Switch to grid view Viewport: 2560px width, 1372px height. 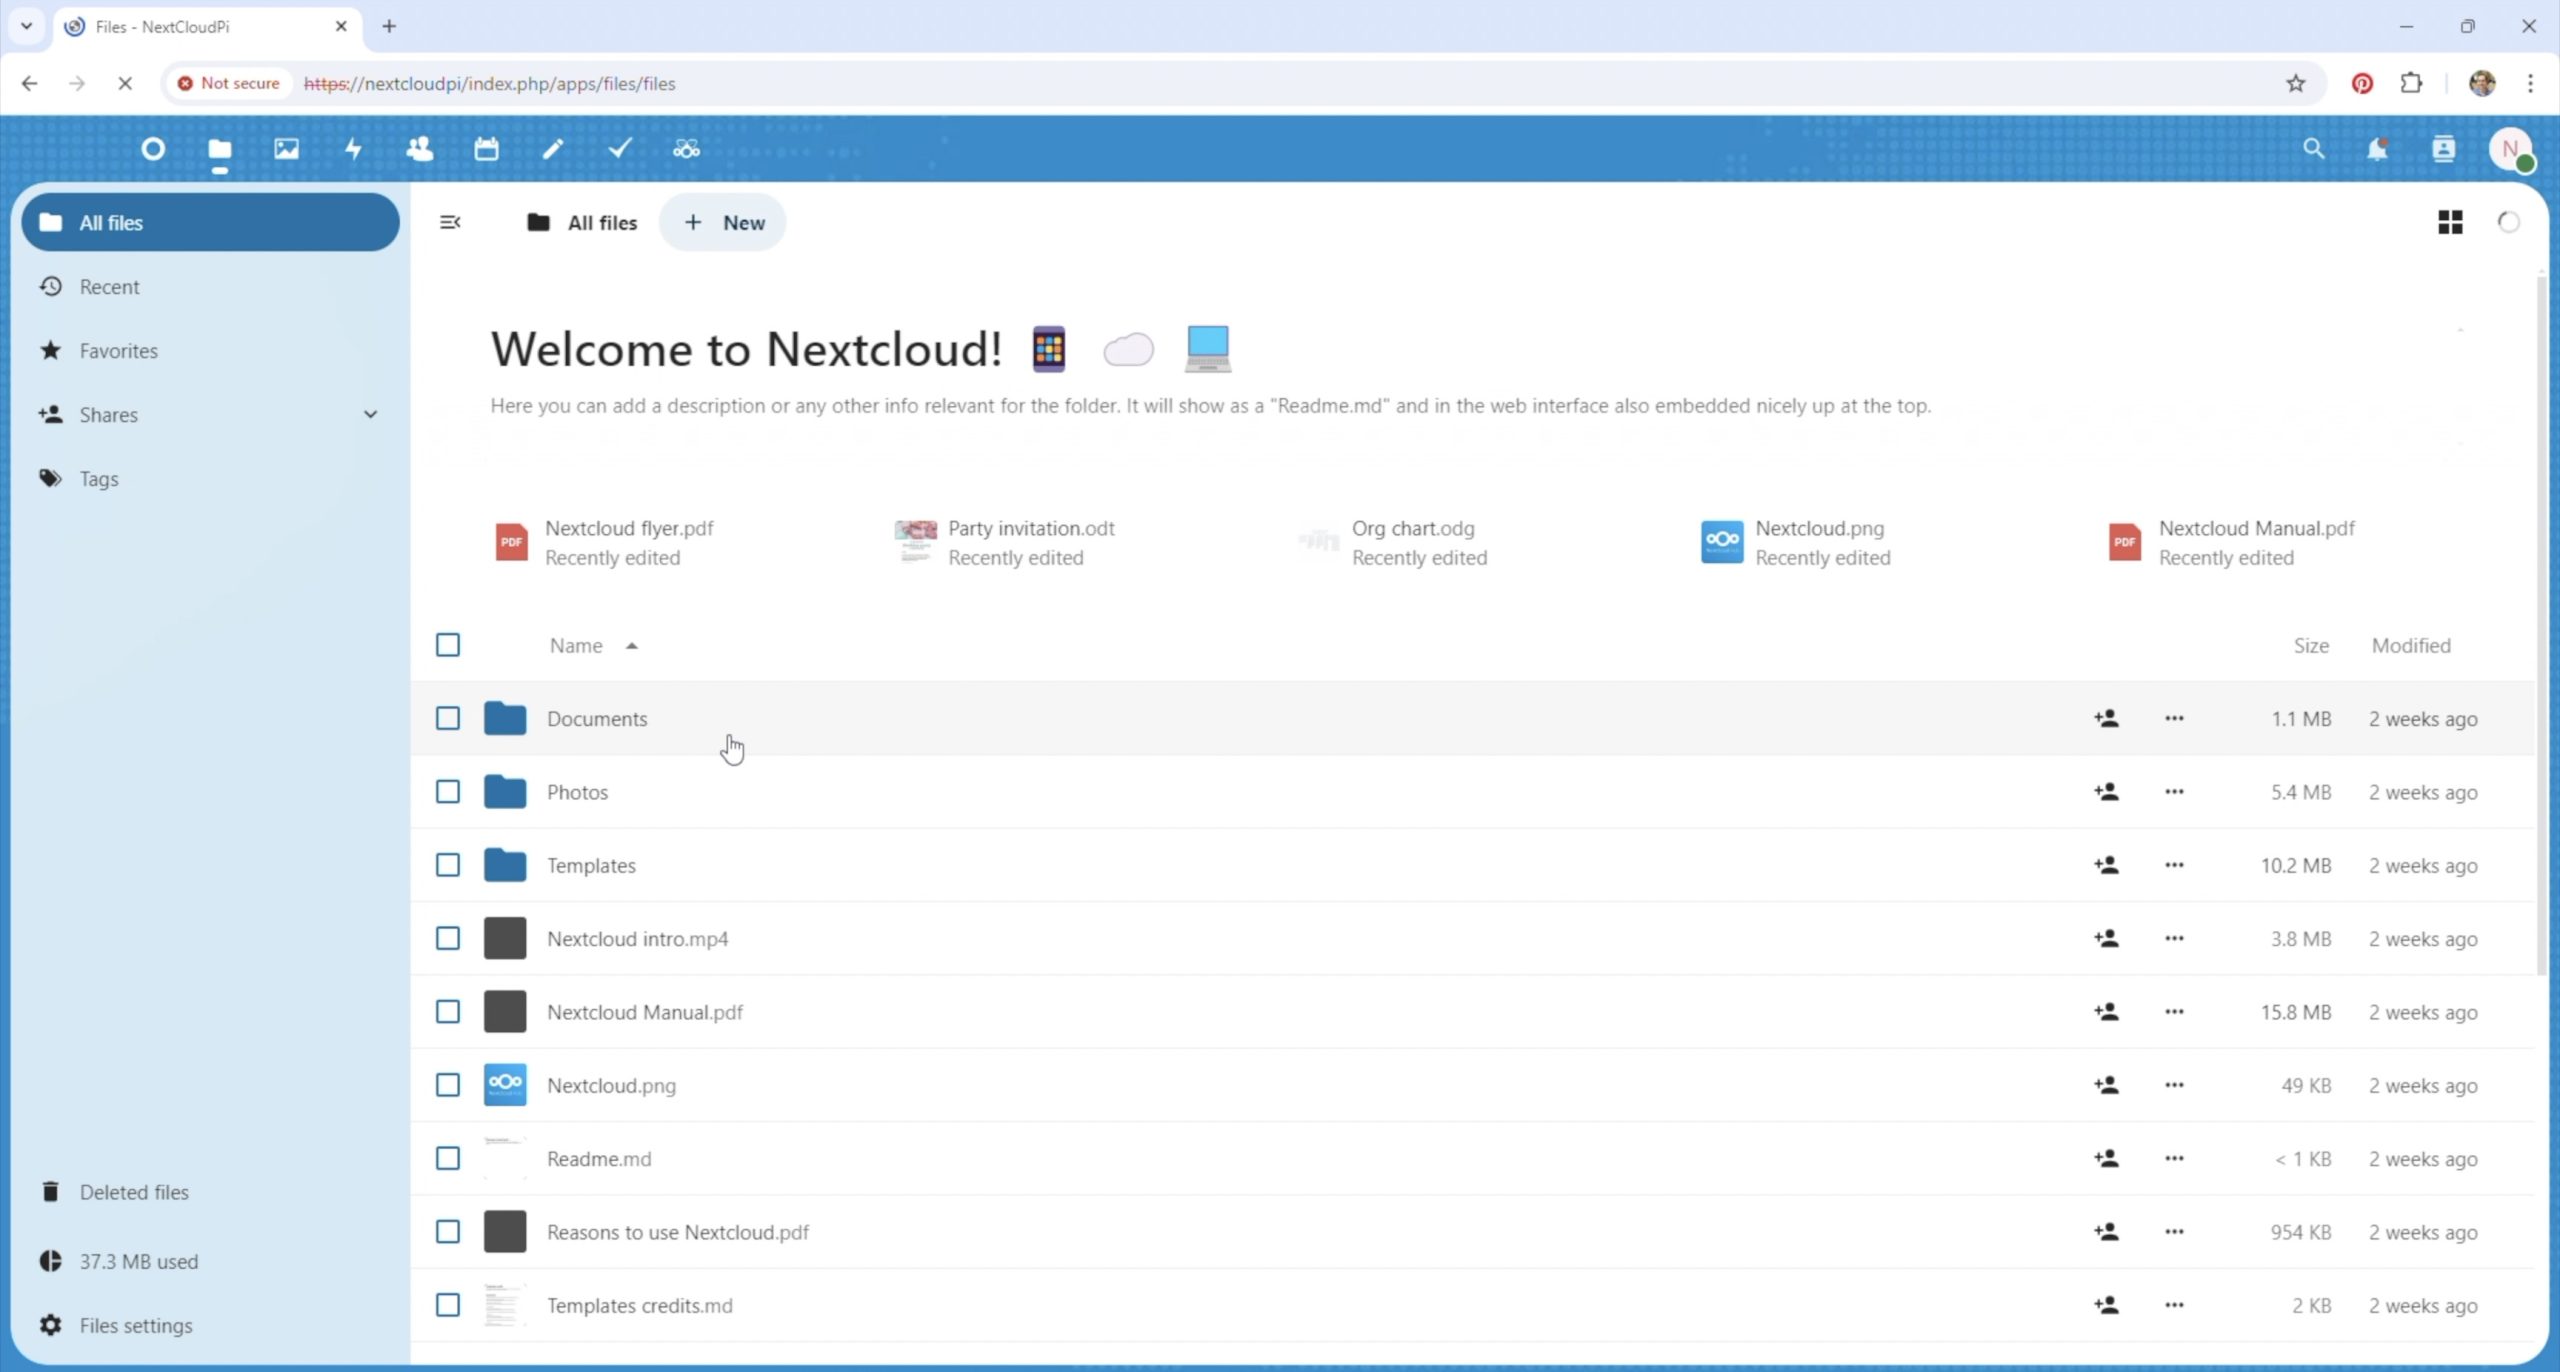click(2450, 222)
